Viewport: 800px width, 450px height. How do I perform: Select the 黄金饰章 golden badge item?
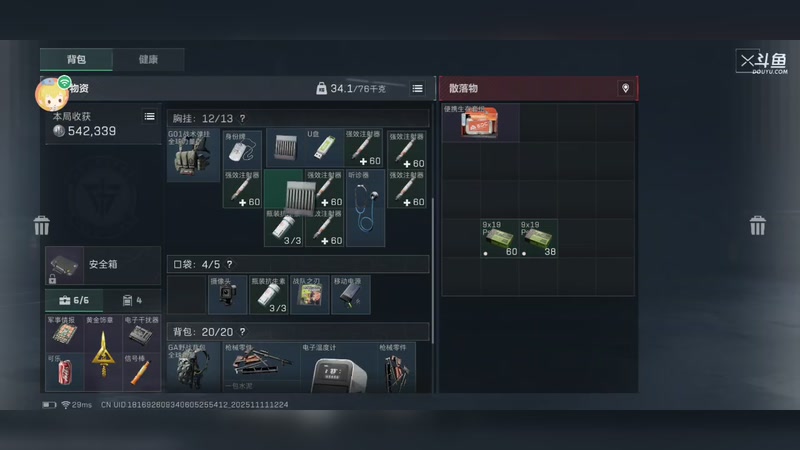pyautogui.click(x=103, y=353)
